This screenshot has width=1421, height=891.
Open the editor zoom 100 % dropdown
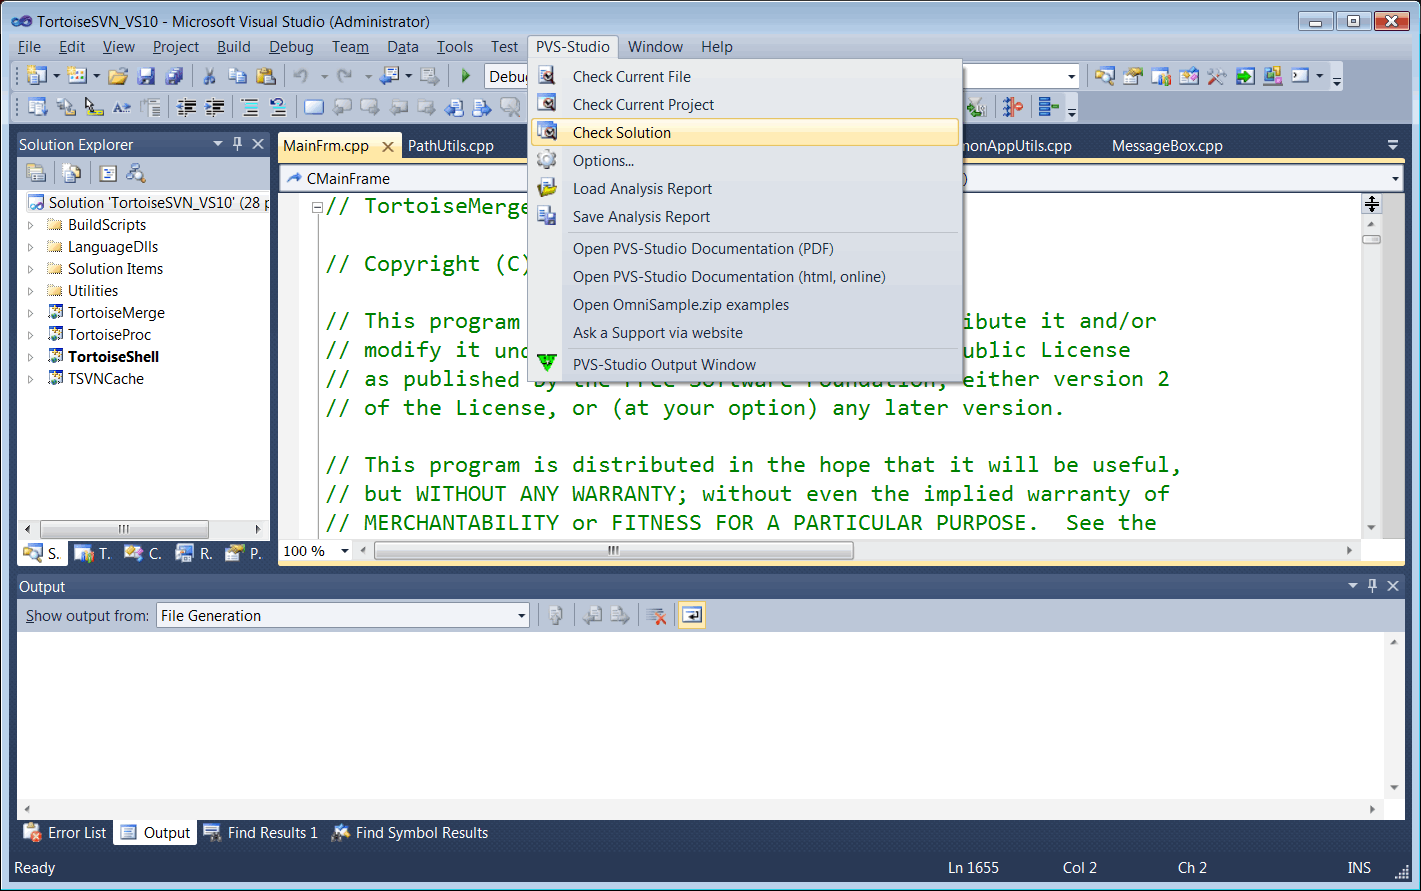[345, 551]
